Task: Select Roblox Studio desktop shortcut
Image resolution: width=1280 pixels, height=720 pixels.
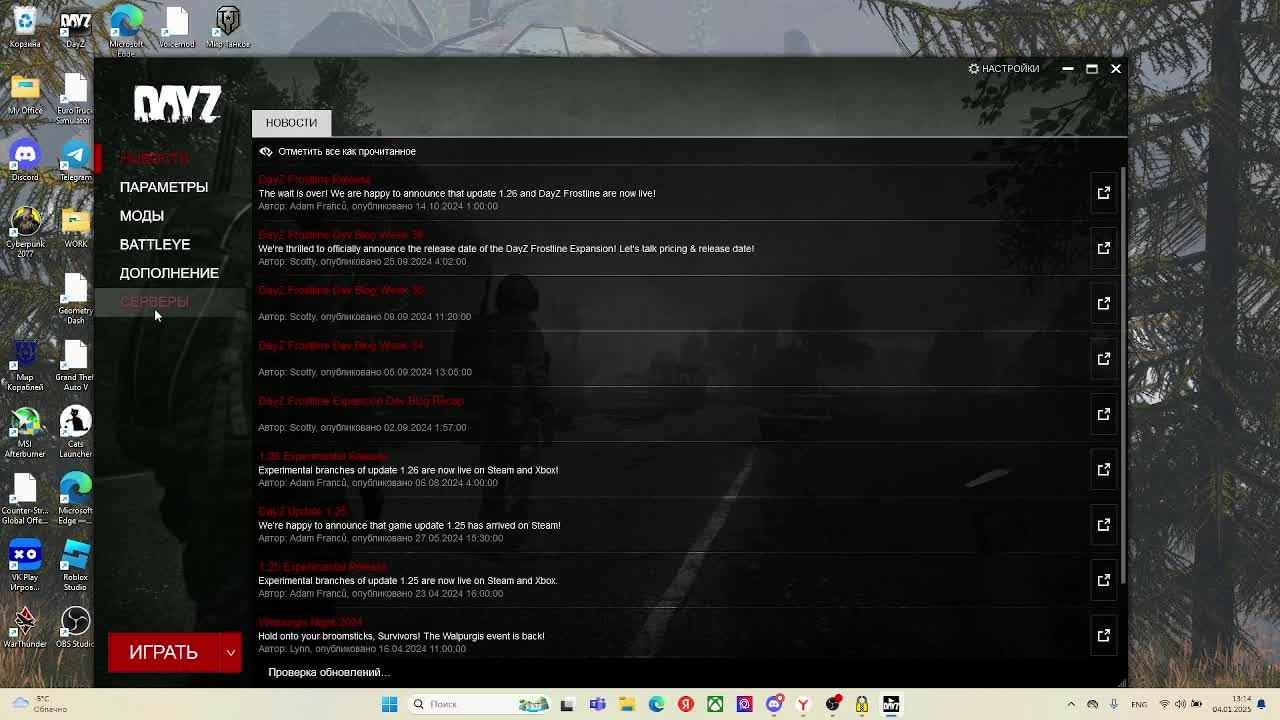Action: [x=75, y=566]
